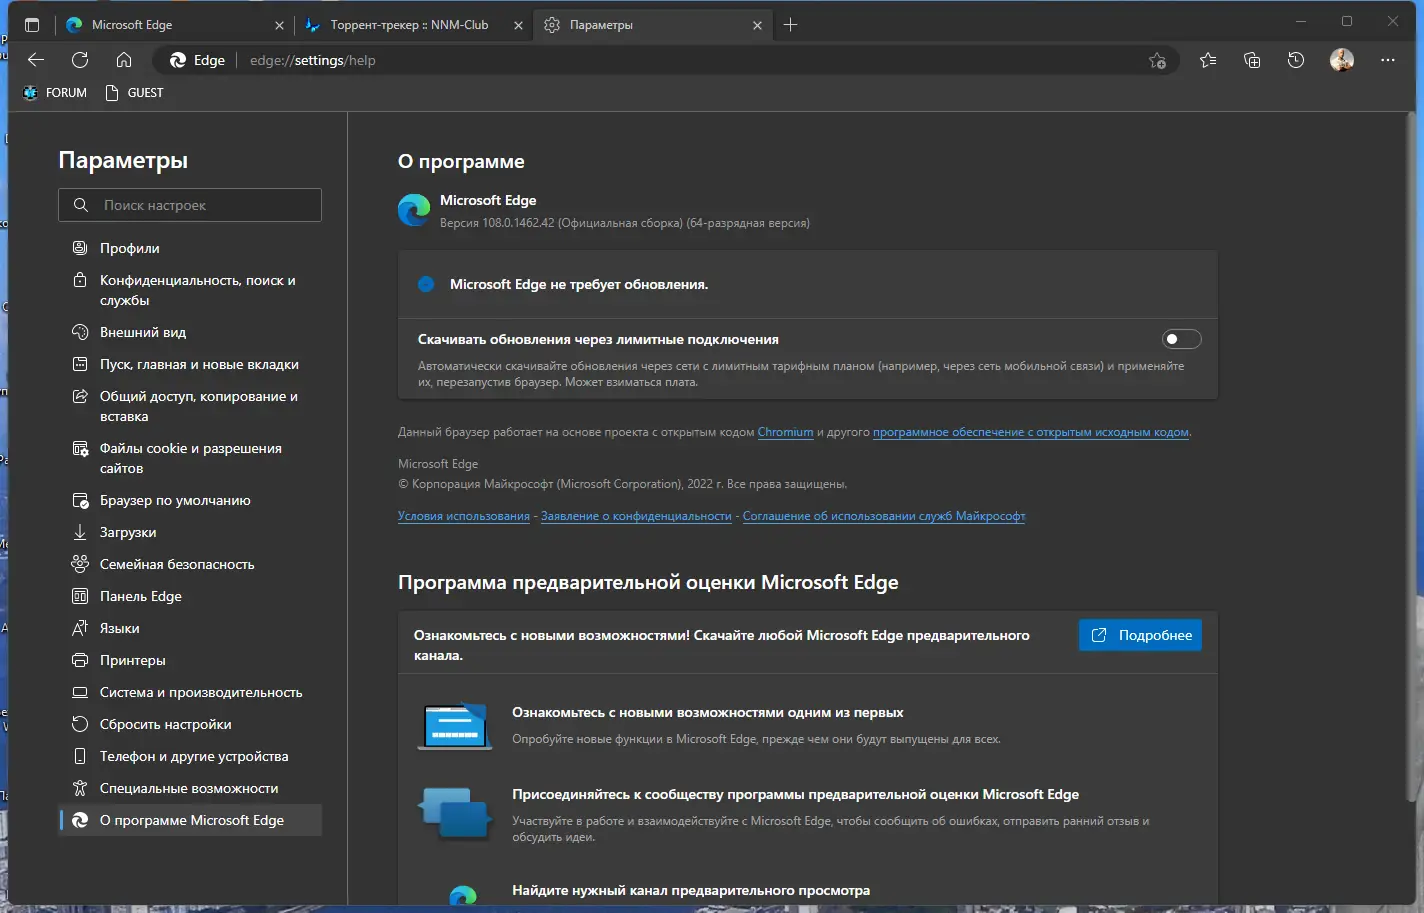Open browsing history panel
Viewport: 1424px width, 913px height.
click(1296, 60)
